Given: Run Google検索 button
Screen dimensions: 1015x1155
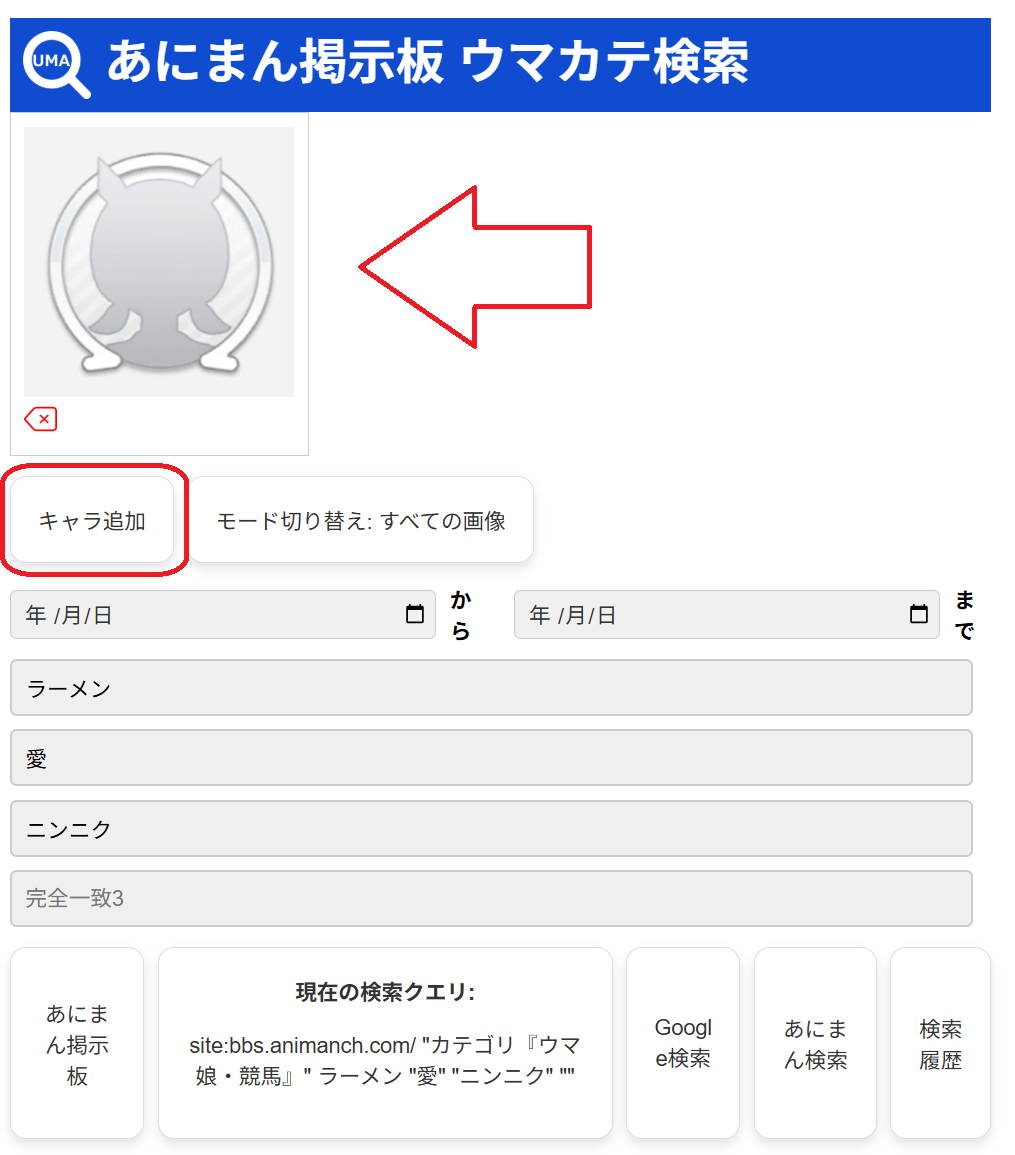Looking at the screenshot, I should (x=683, y=1044).
